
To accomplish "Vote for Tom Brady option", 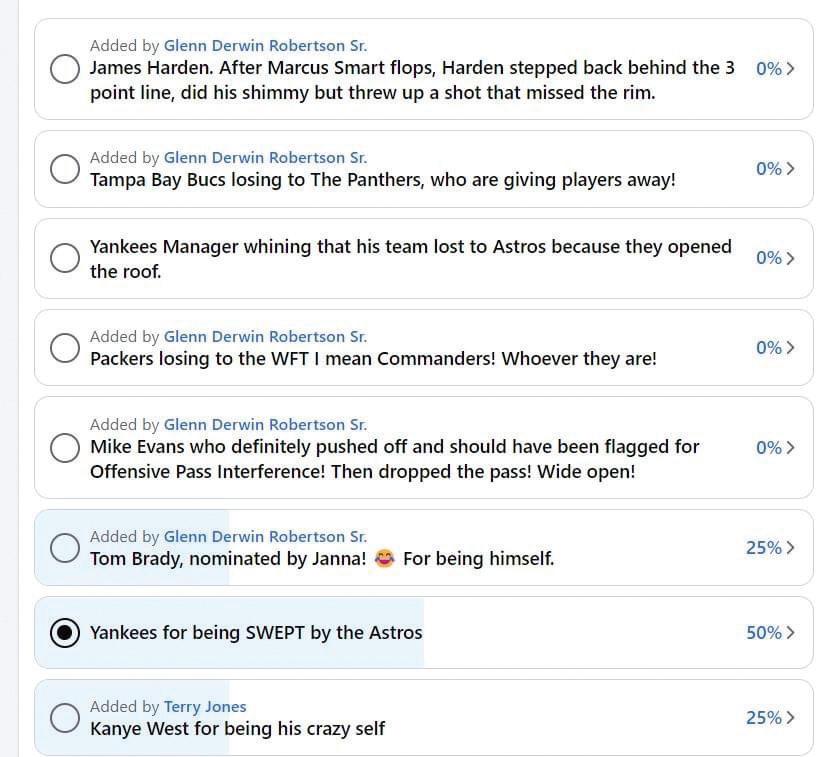I will (65, 547).
